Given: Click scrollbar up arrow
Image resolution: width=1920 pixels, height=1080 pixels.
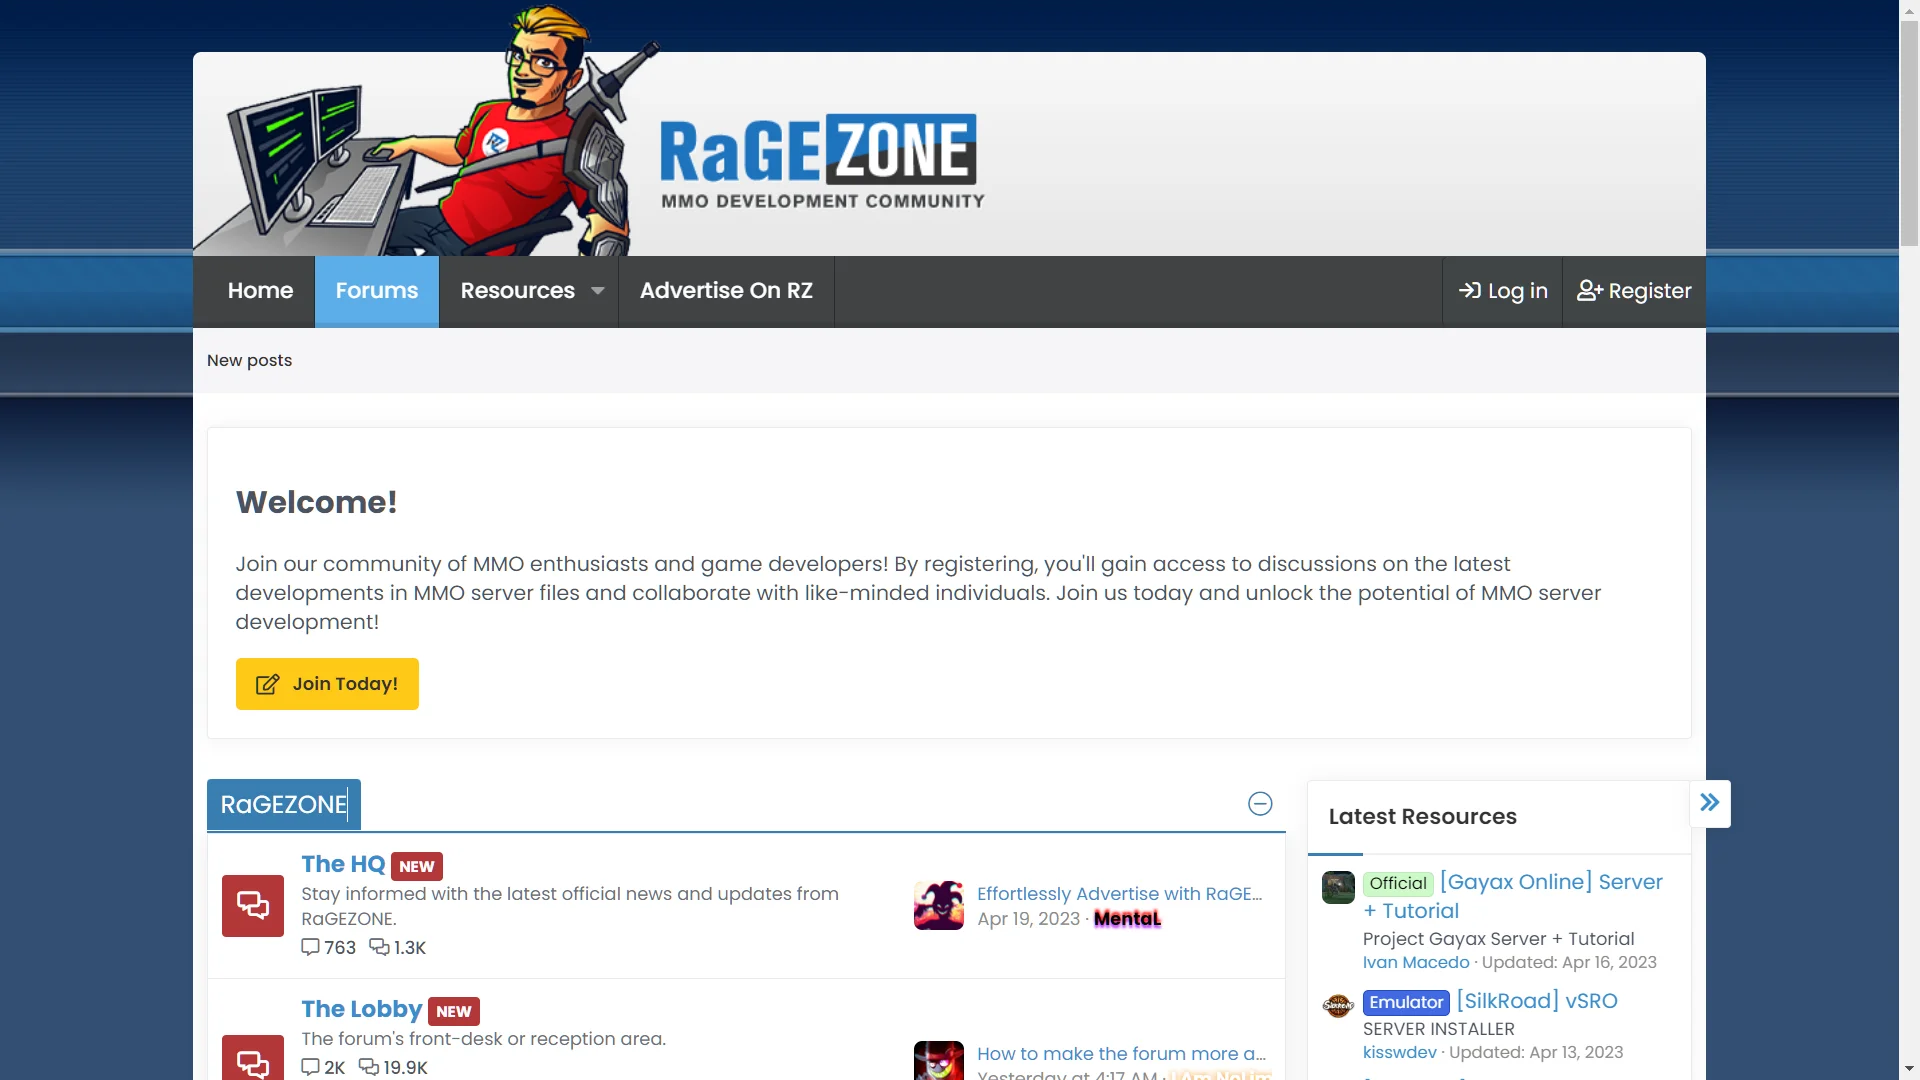Looking at the screenshot, I should [x=1910, y=9].
